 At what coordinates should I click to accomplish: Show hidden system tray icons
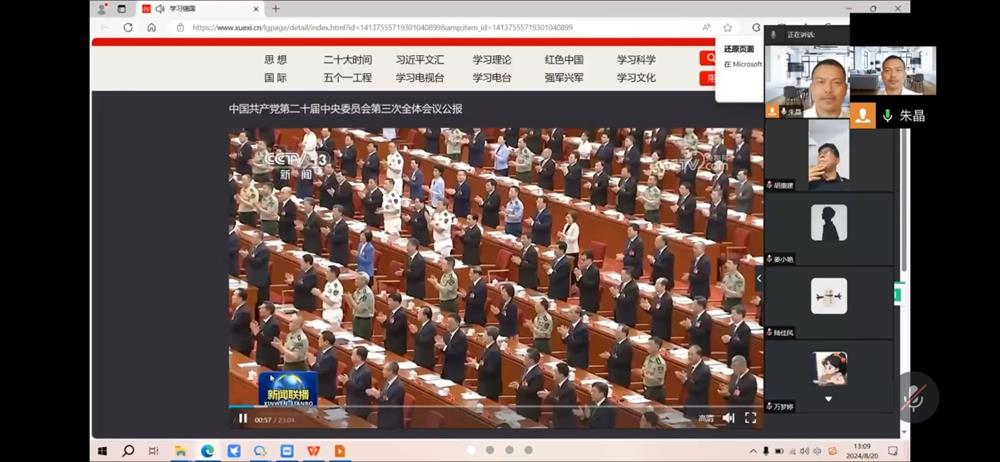(x=753, y=451)
